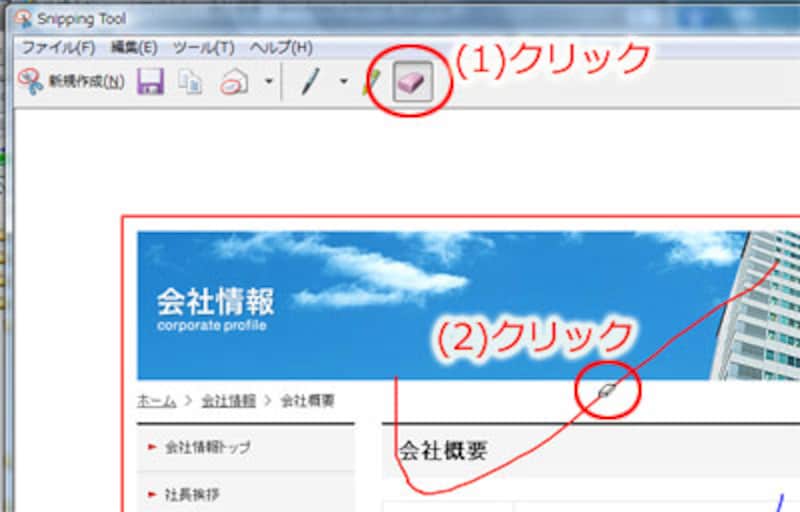Open the ツール(T) menu

click(x=204, y=48)
